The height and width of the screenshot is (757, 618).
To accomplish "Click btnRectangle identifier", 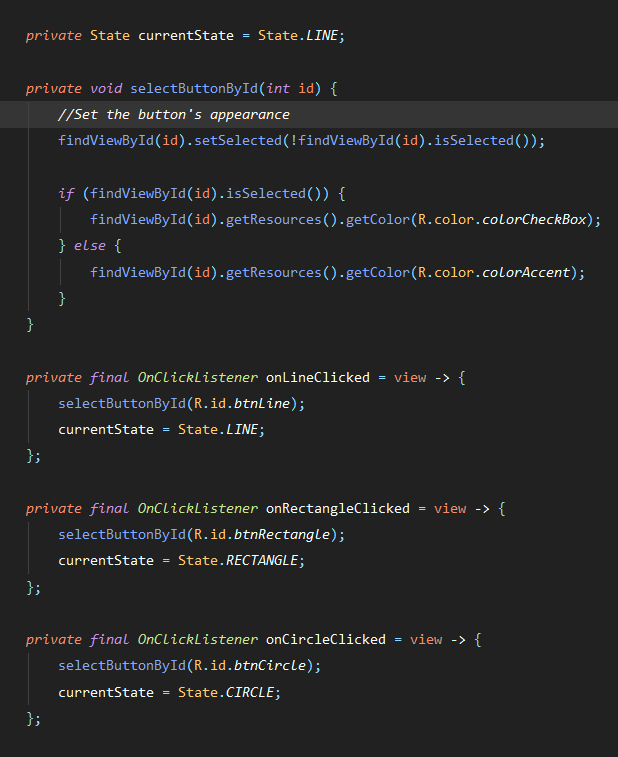I will (282, 535).
